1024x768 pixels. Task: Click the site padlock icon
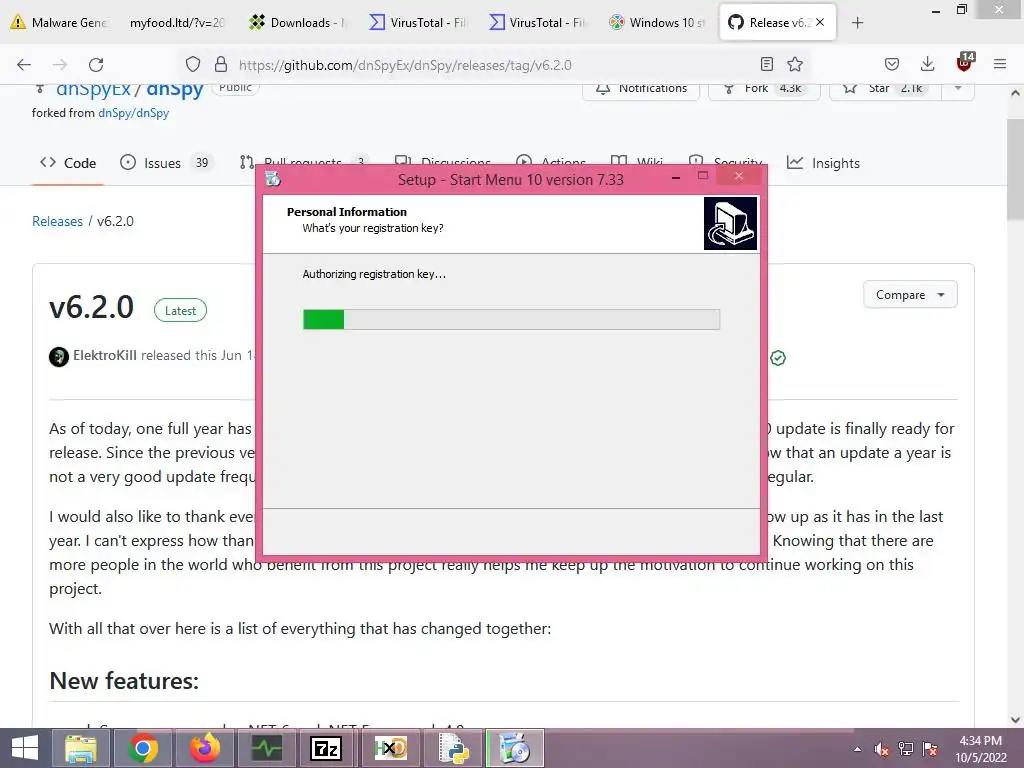coord(221,65)
